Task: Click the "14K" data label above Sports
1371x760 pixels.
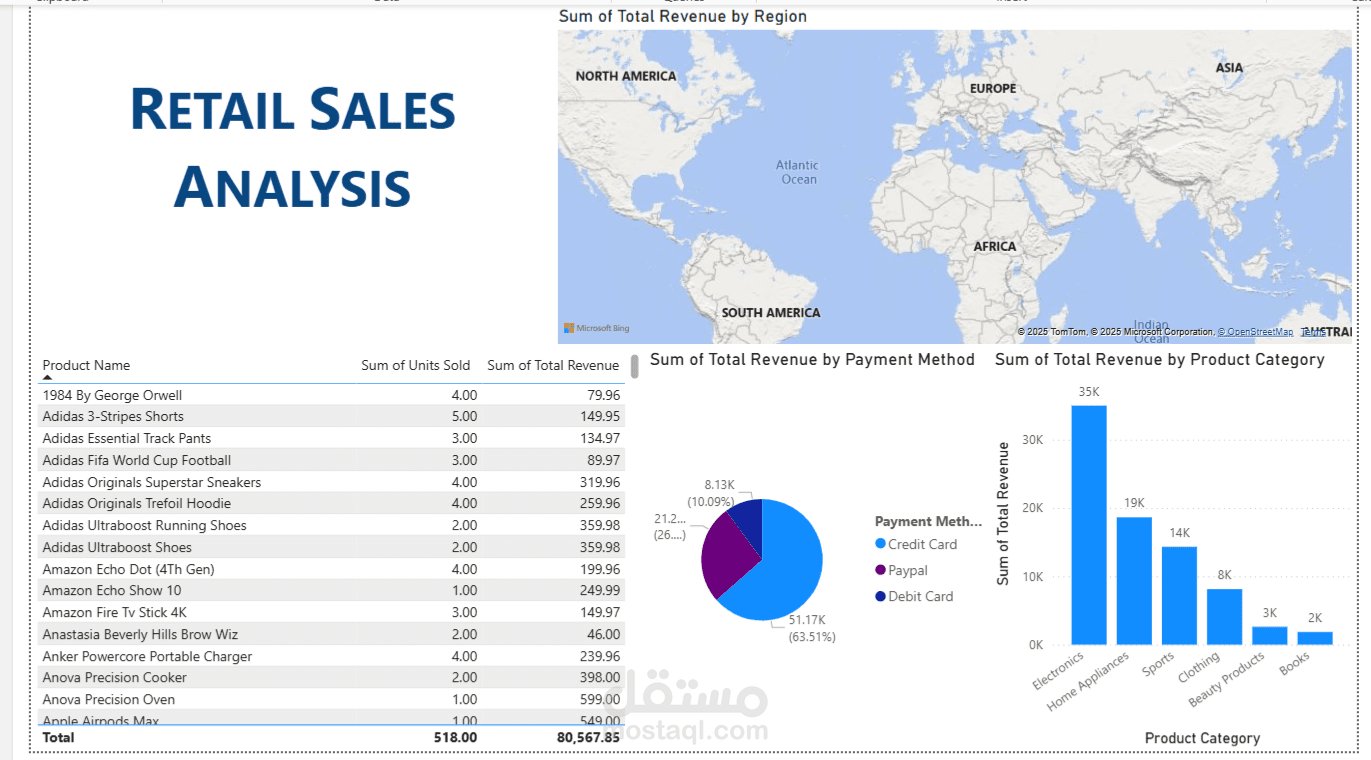Action: tap(1179, 533)
